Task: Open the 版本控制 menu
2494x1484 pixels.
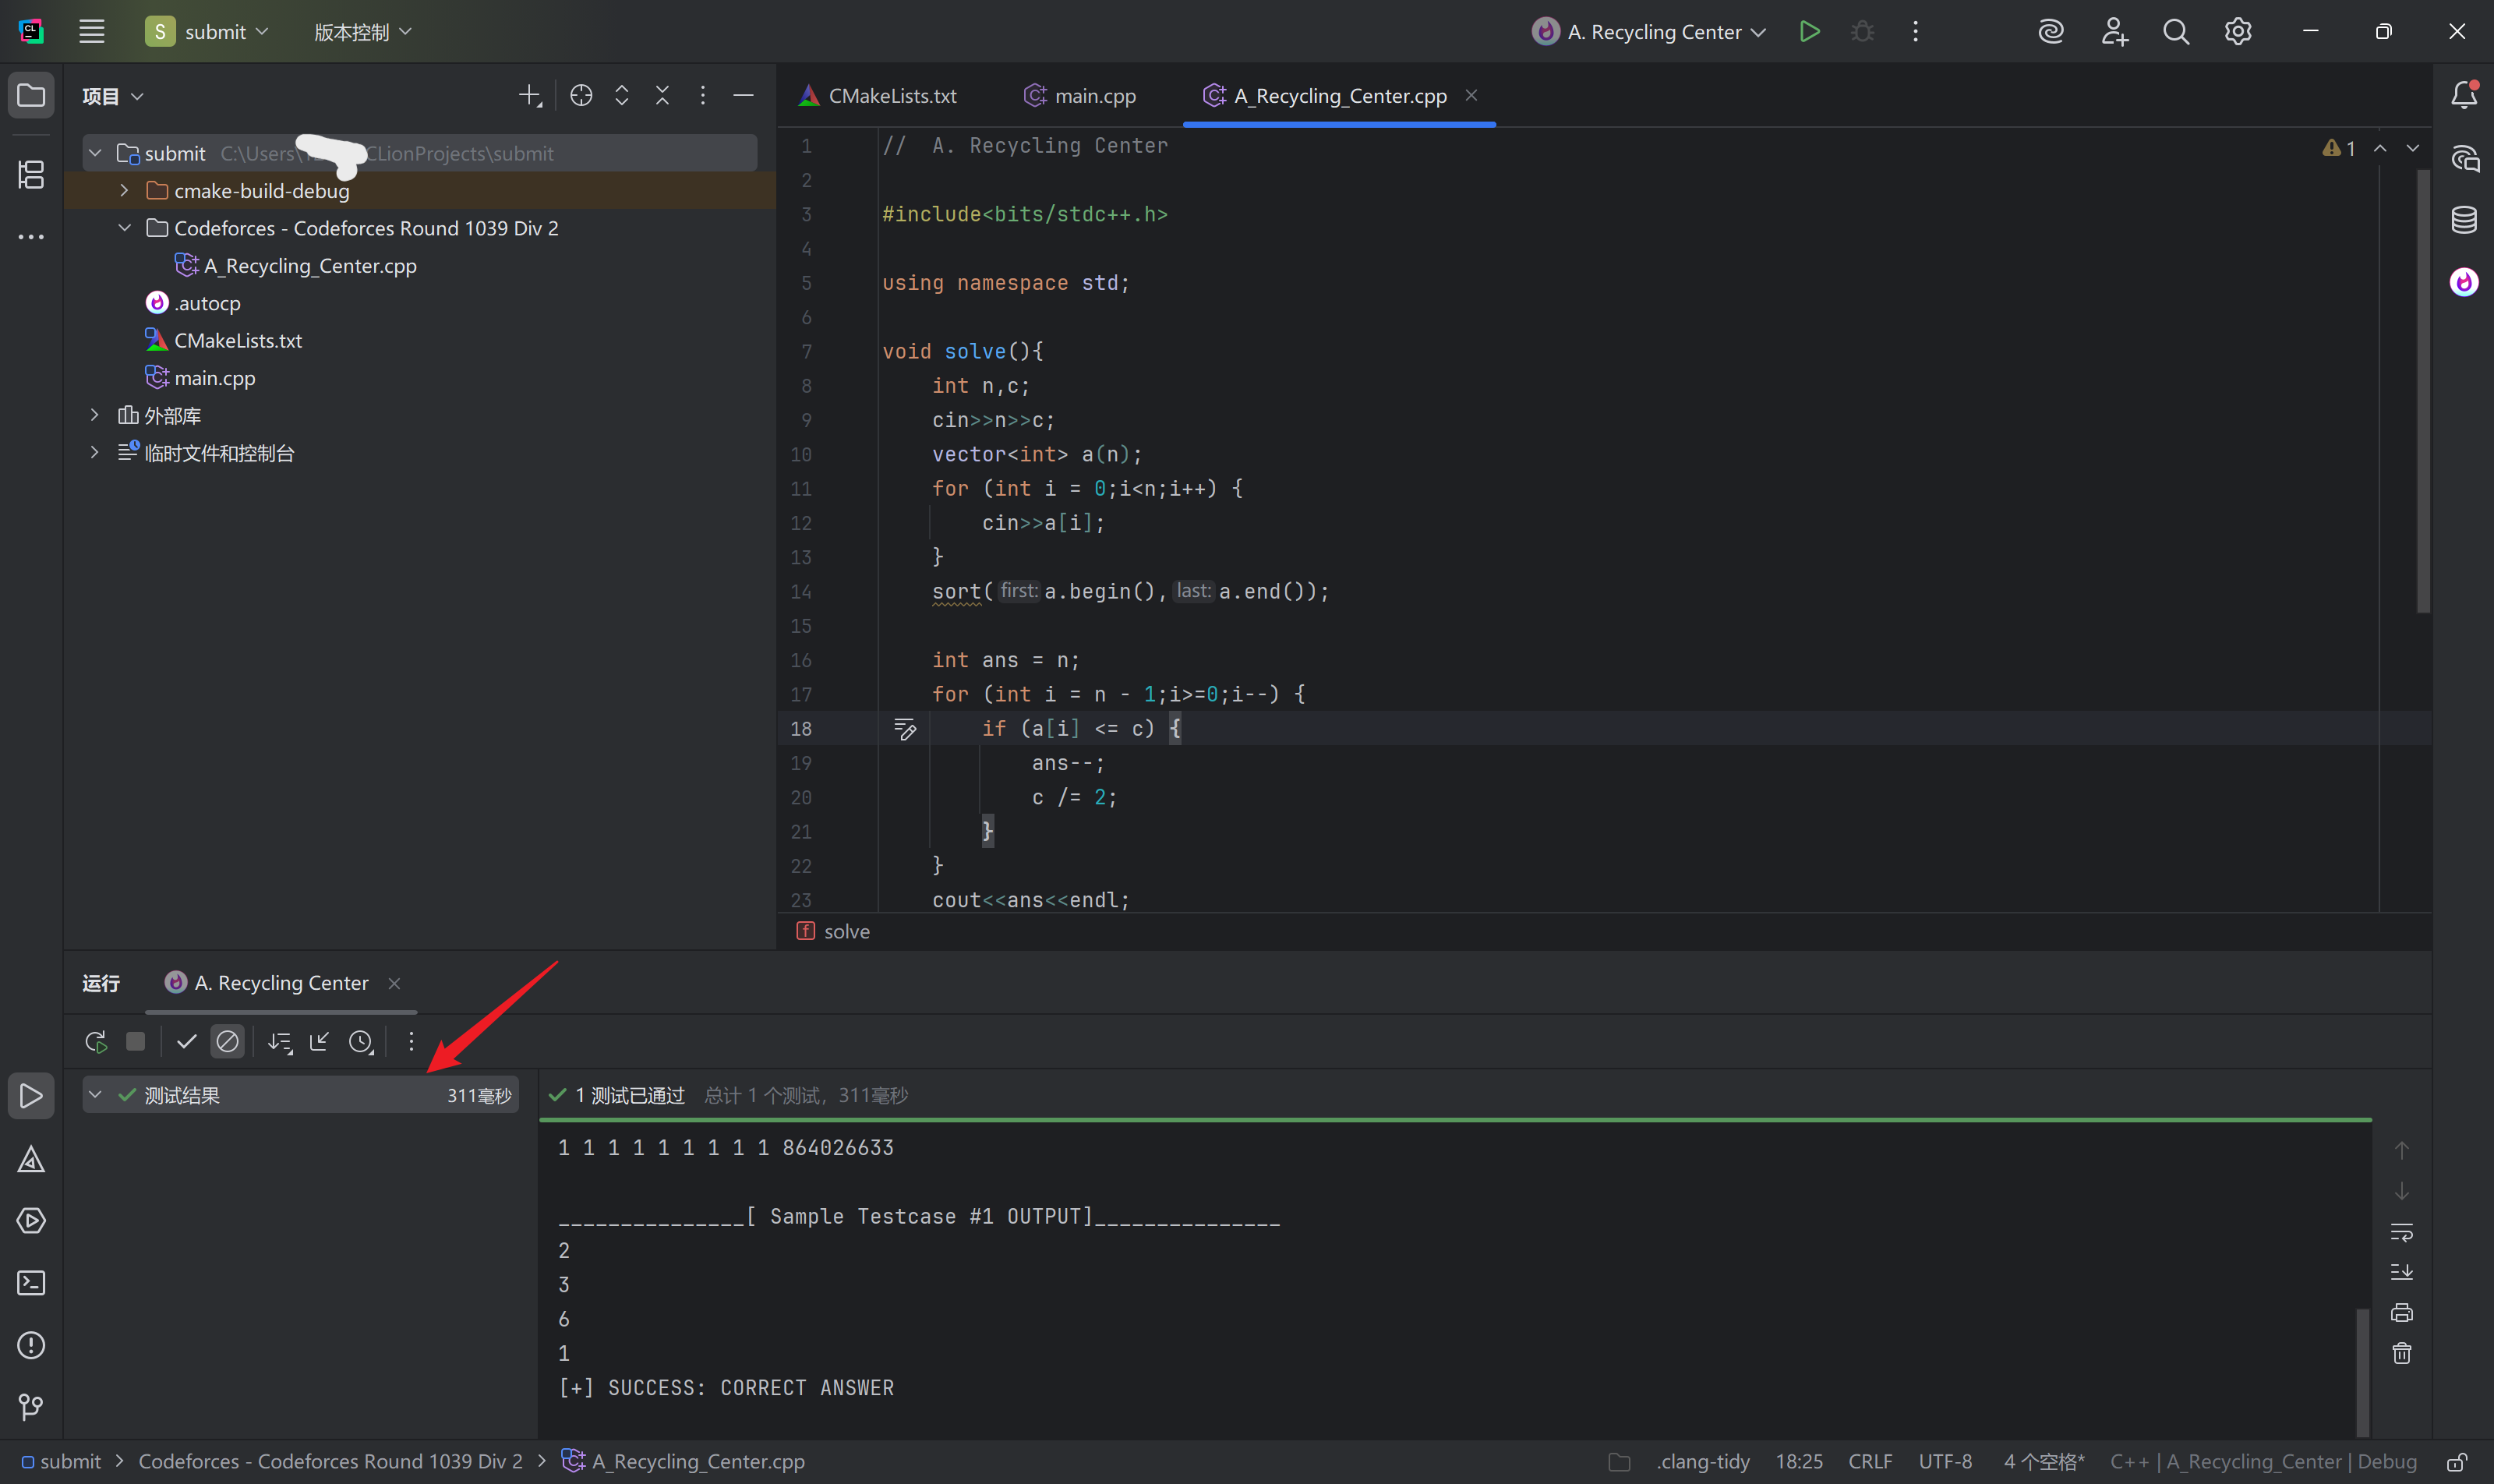Action: point(362,32)
